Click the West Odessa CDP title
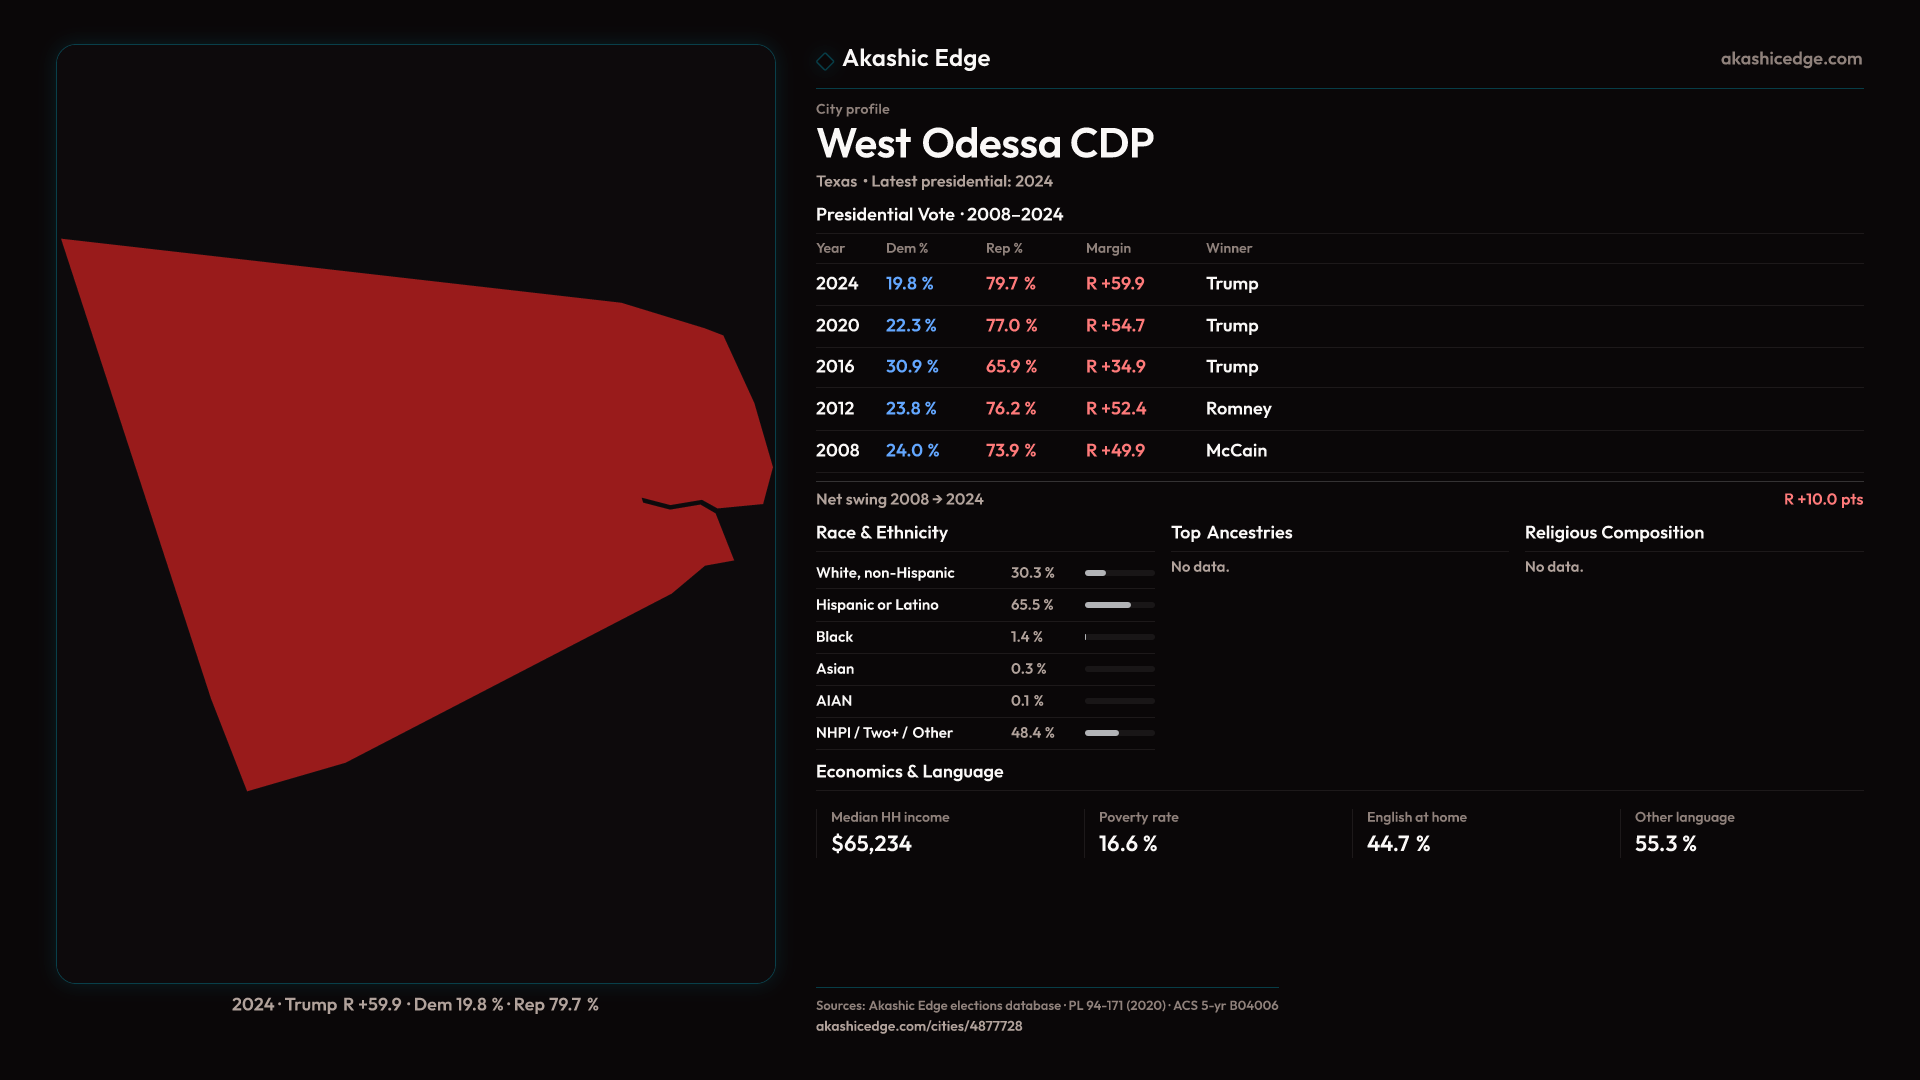This screenshot has width=1920, height=1080. (x=984, y=144)
